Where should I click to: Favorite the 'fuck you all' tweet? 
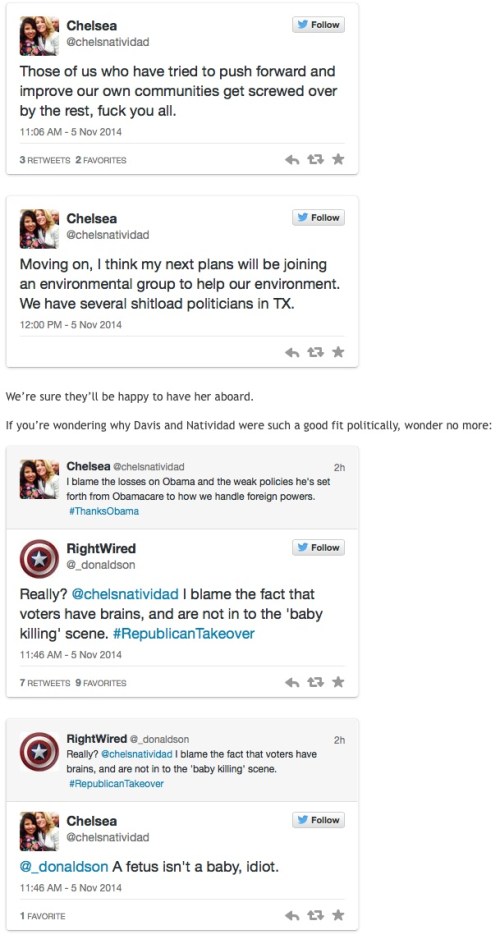(338, 159)
